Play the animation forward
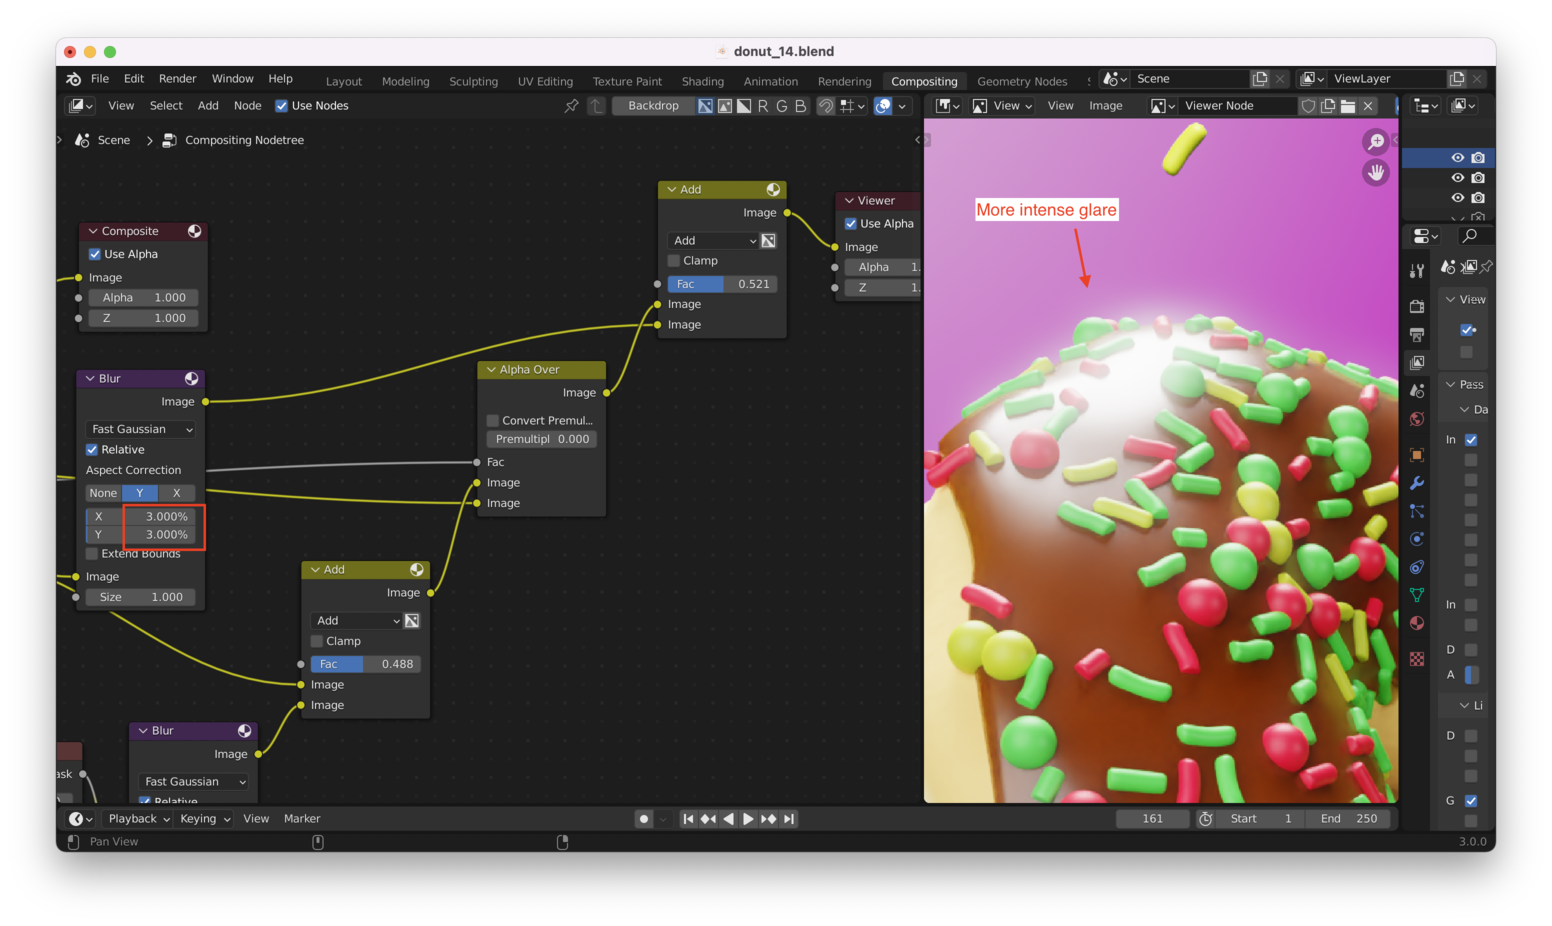 pyautogui.click(x=748, y=819)
